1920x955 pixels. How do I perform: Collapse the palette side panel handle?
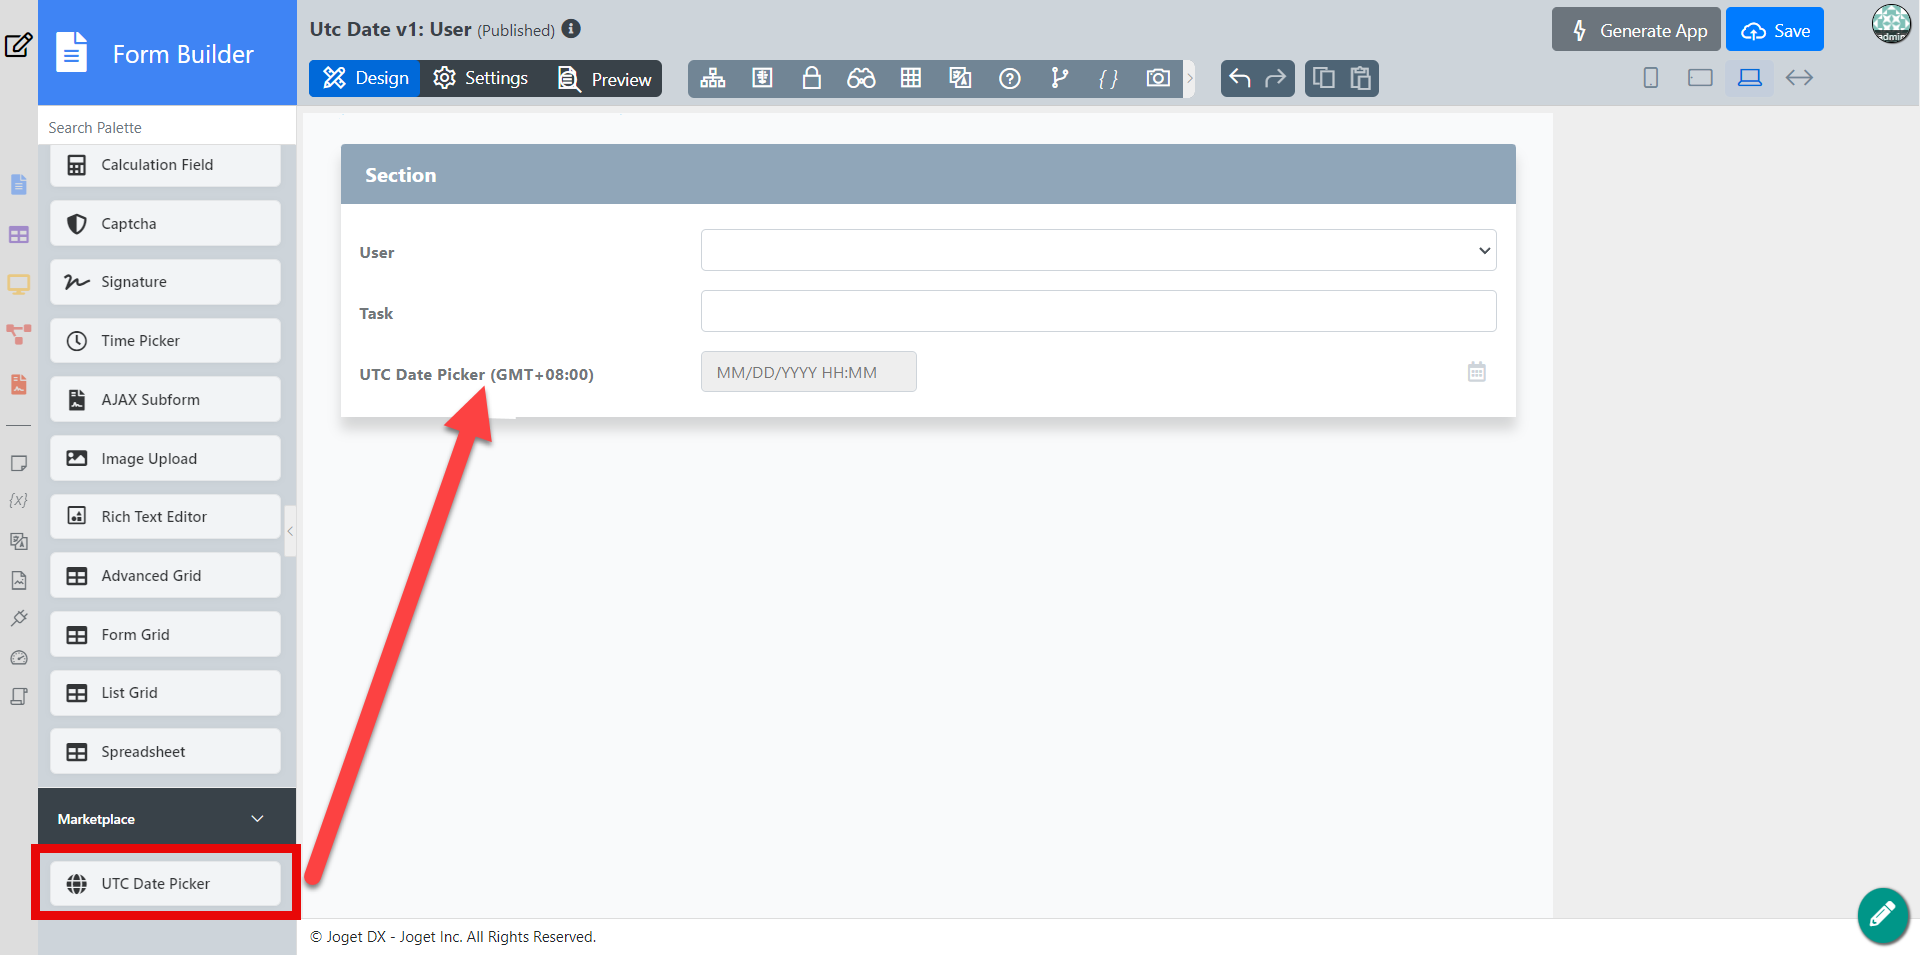tap(290, 531)
